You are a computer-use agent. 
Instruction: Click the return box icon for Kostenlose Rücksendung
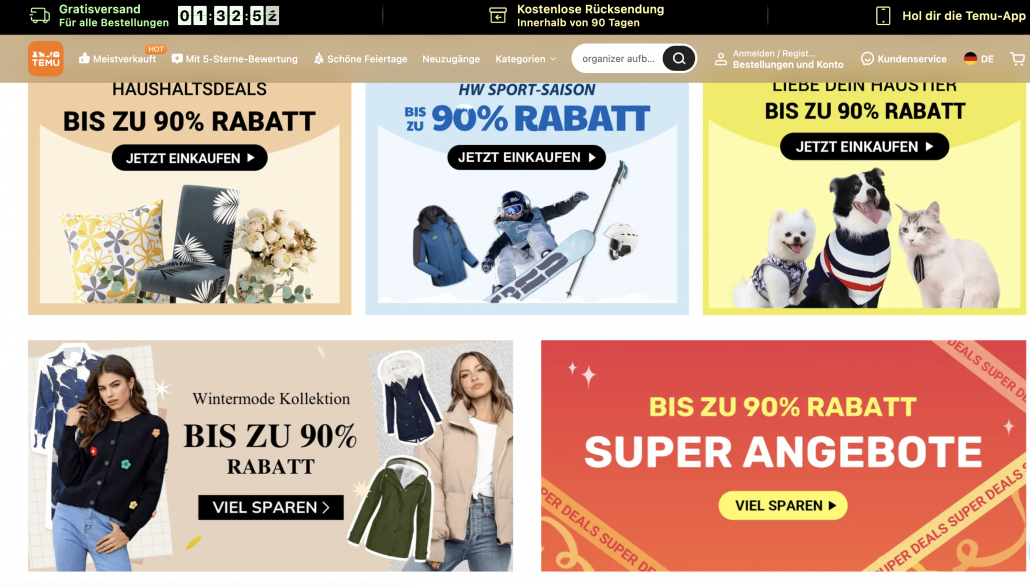[x=498, y=15]
